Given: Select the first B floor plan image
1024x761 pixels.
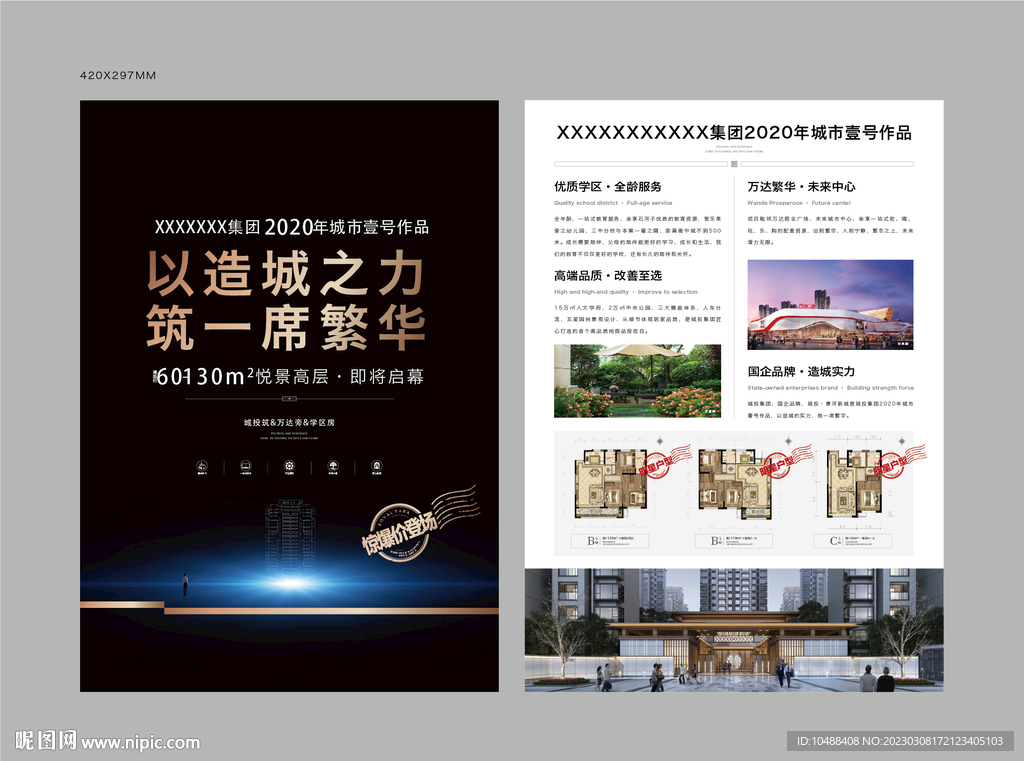Looking at the screenshot, I should point(611,484).
